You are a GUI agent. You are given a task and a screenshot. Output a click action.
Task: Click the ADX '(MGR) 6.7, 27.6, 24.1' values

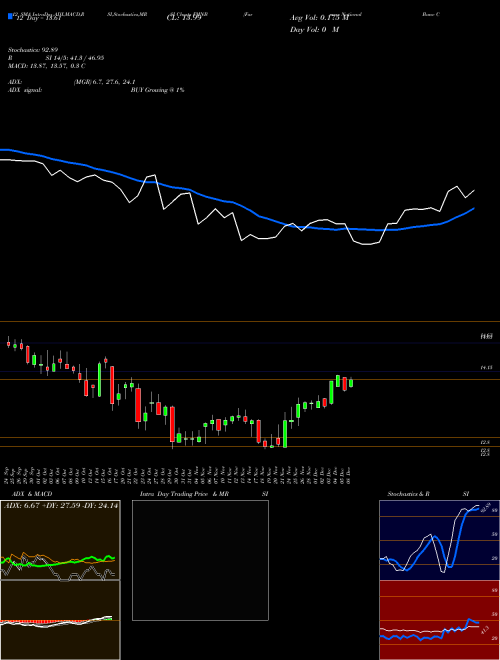point(104,82)
